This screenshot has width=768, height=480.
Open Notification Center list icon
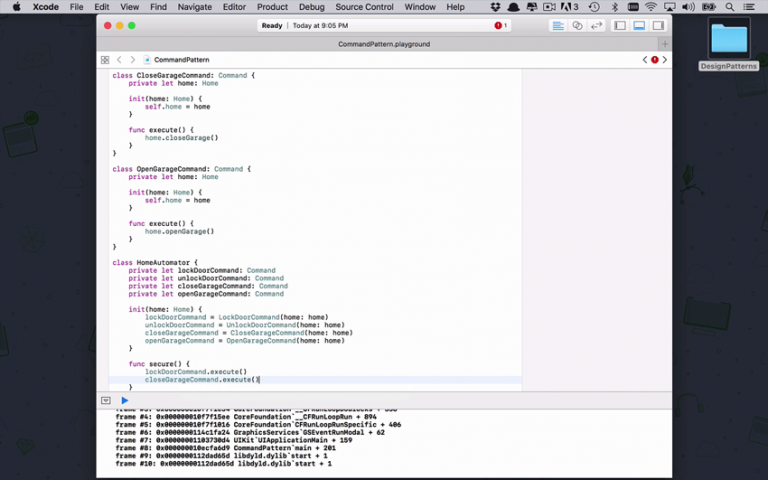(749, 7)
